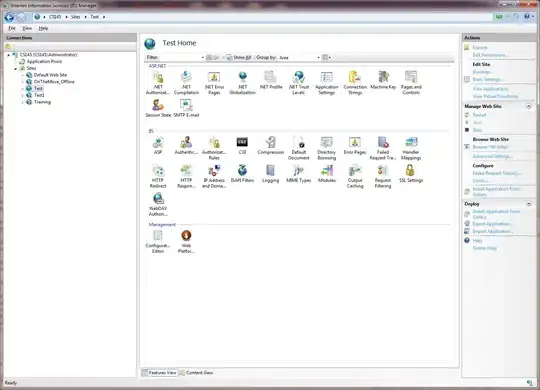
Task: Open the ISAPI Filters feature
Action: click(x=242, y=174)
